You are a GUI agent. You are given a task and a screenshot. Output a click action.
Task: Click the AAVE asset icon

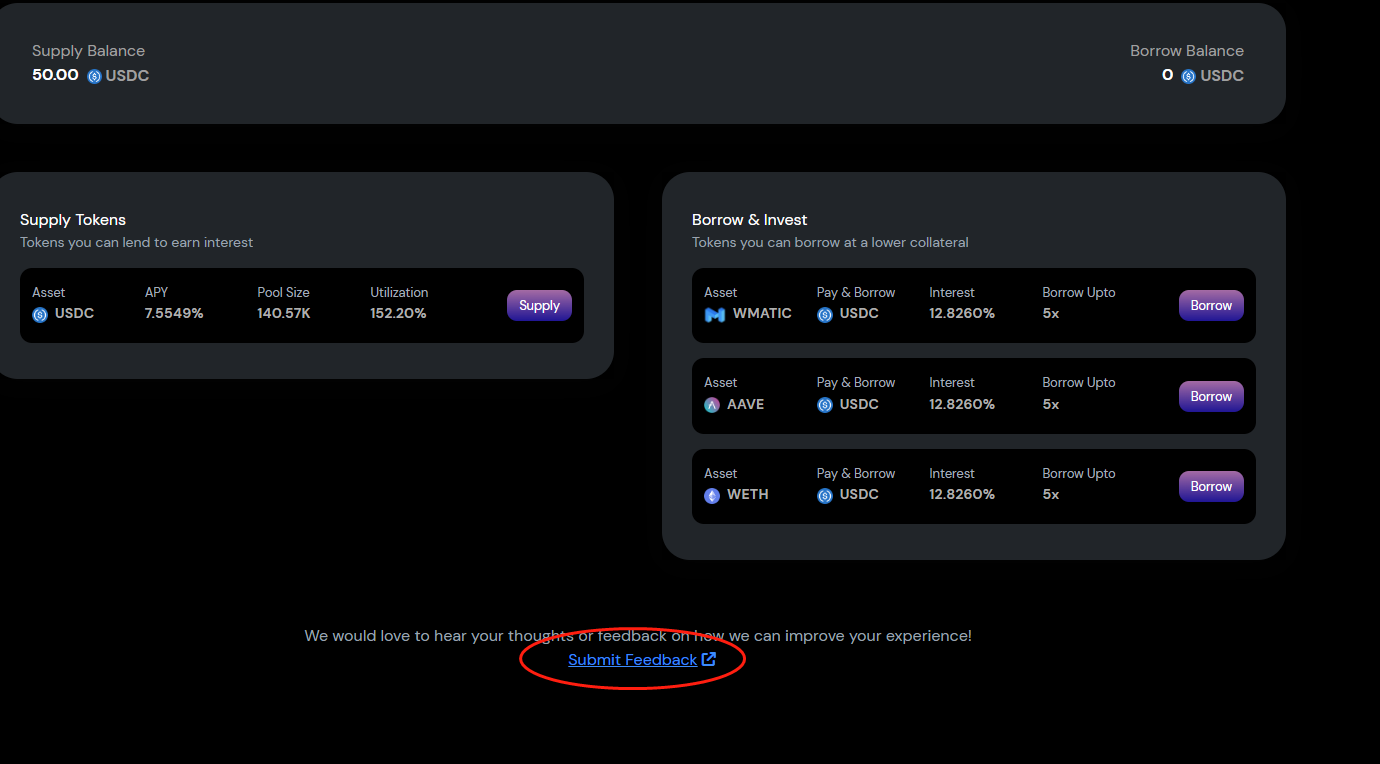tap(712, 405)
